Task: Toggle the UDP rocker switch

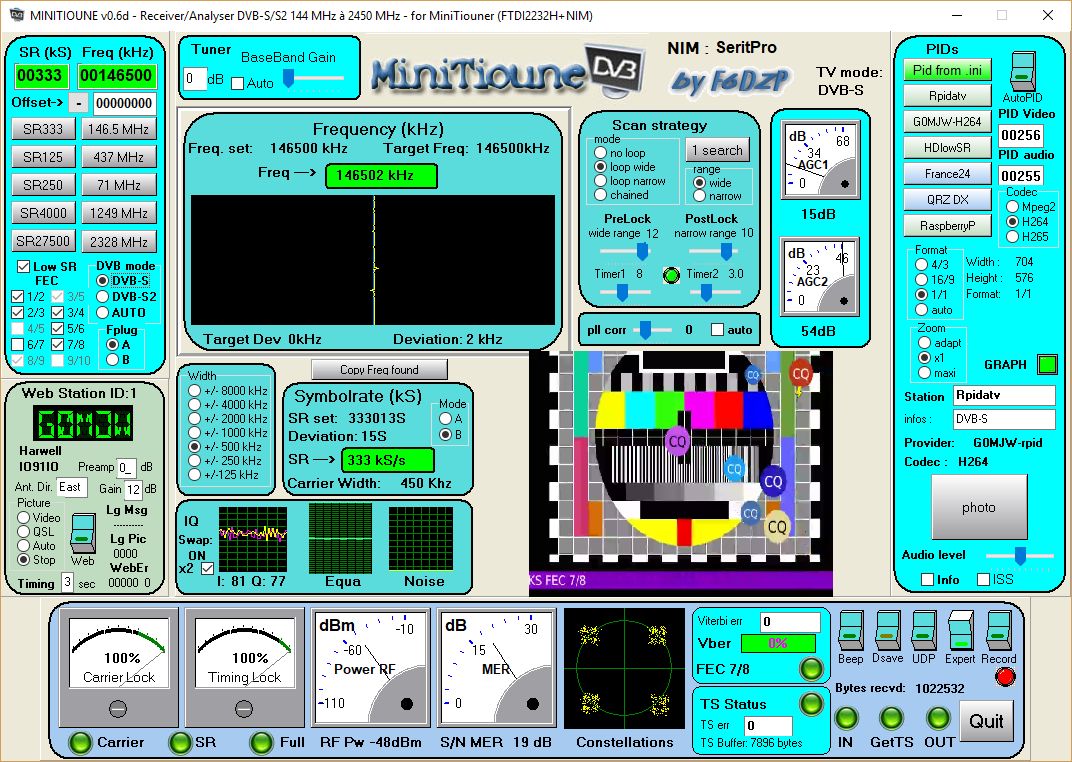Action: click(x=923, y=630)
